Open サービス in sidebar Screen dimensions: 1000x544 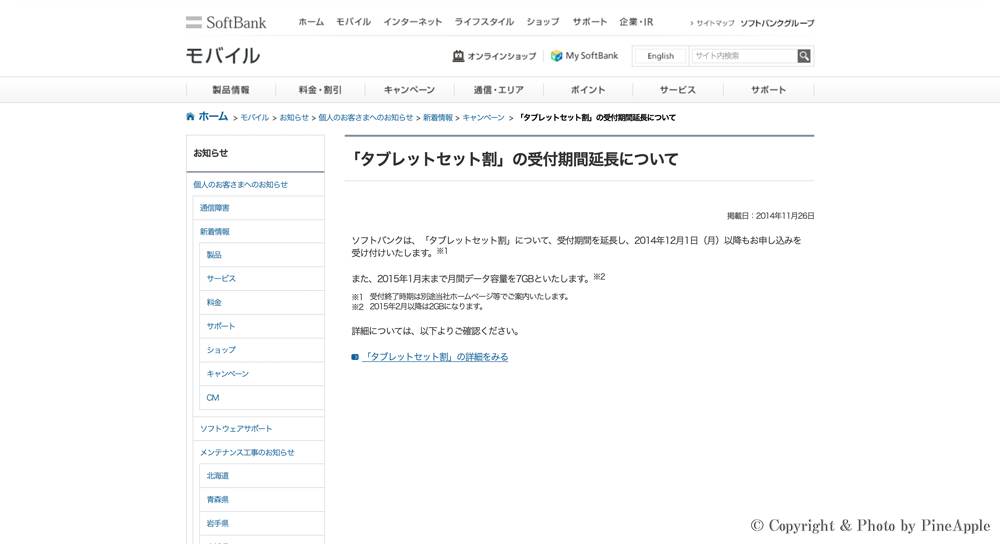click(221, 279)
